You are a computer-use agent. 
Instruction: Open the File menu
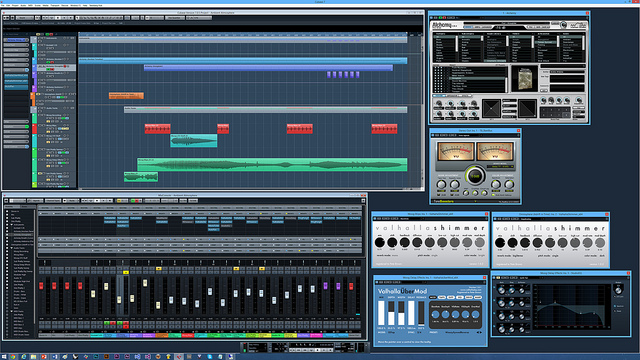2,6
